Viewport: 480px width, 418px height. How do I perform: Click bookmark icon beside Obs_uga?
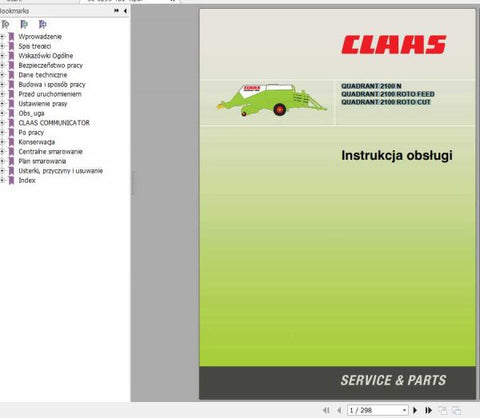pos(11,113)
